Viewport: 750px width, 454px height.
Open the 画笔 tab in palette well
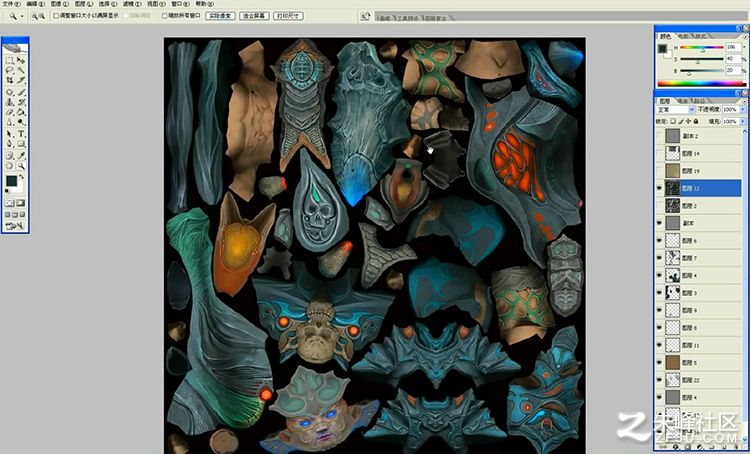384,18
